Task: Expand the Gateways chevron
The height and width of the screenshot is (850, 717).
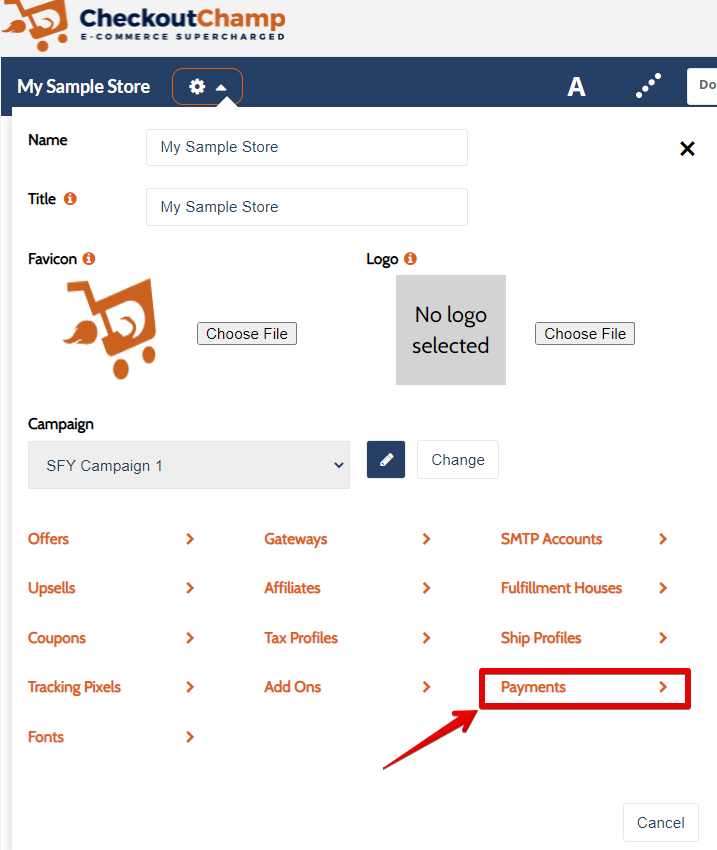Action: click(x=426, y=539)
